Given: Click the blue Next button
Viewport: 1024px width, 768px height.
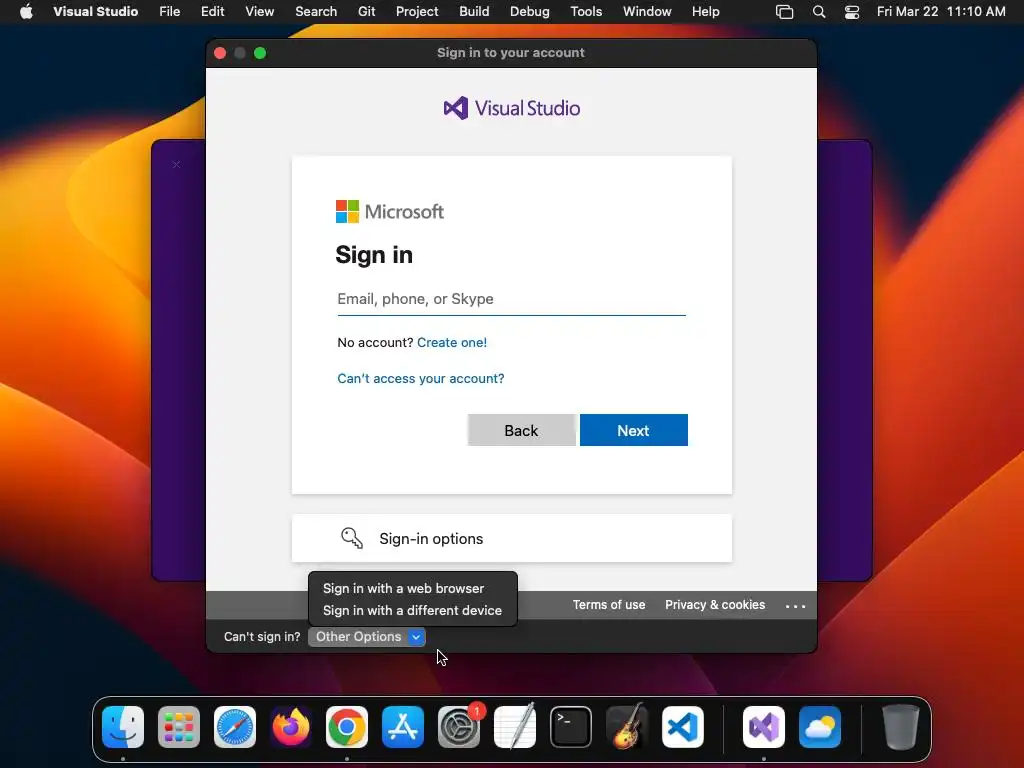Looking at the screenshot, I should pos(633,430).
